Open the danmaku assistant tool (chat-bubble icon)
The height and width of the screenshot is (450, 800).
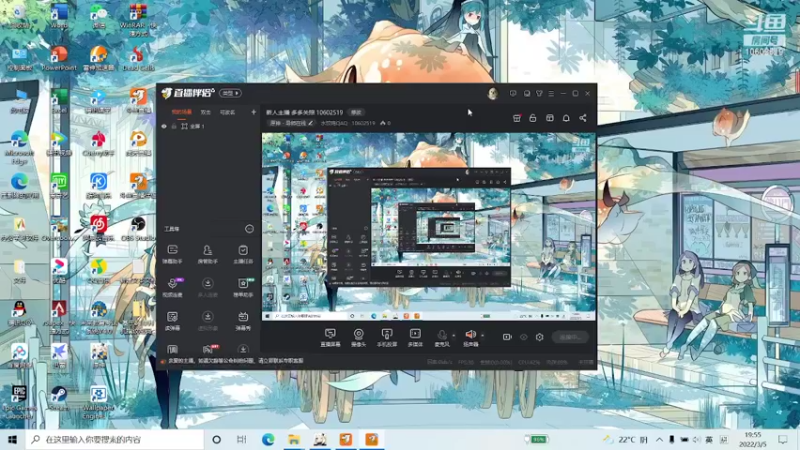tap(172, 253)
